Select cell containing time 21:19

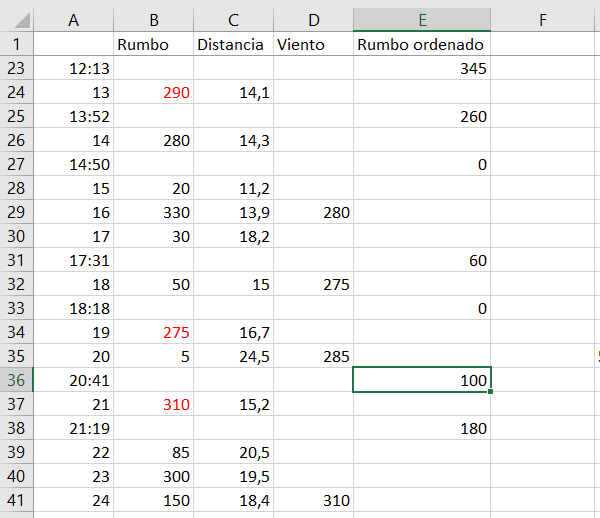tap(73, 428)
